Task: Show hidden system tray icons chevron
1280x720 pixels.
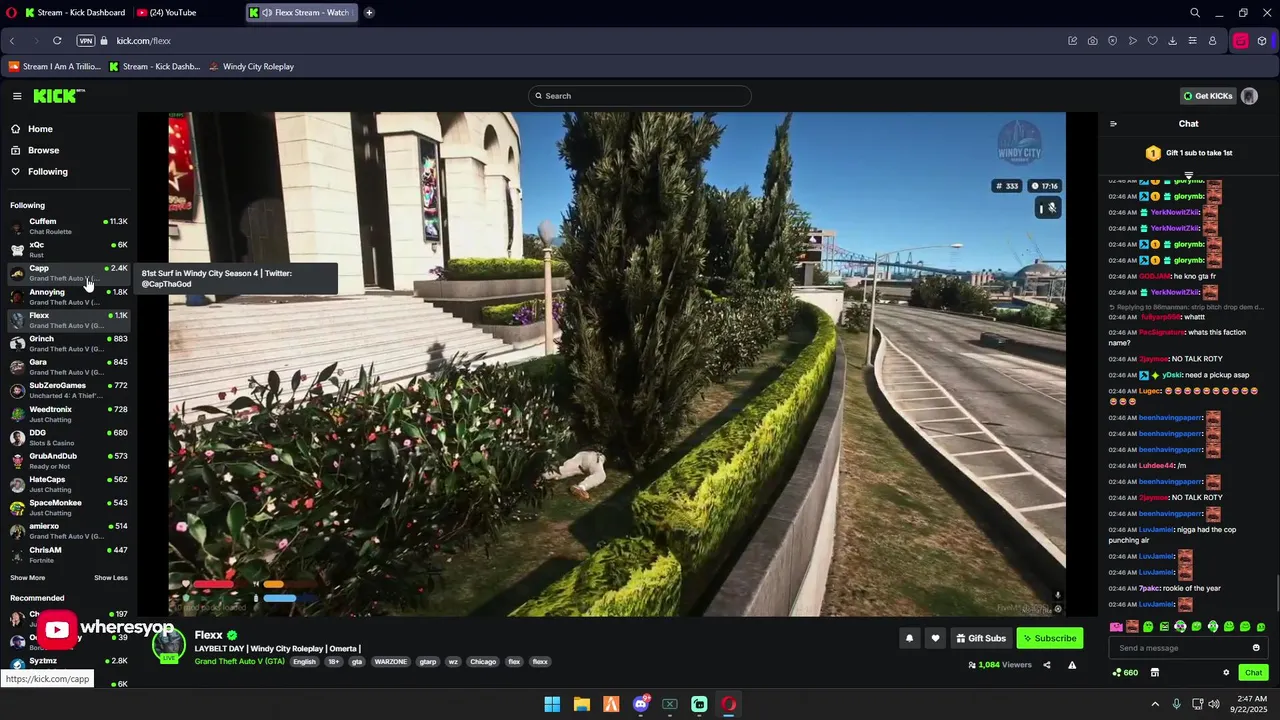Action: click(x=1155, y=704)
